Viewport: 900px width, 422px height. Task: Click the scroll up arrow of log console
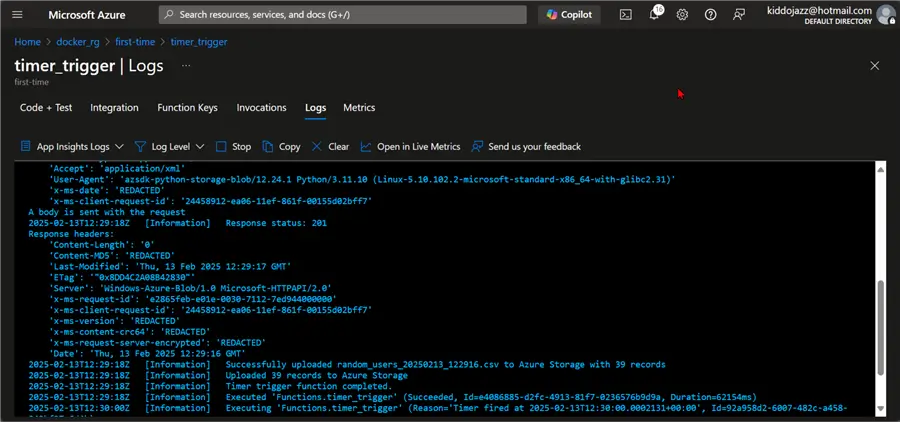[x=881, y=168]
